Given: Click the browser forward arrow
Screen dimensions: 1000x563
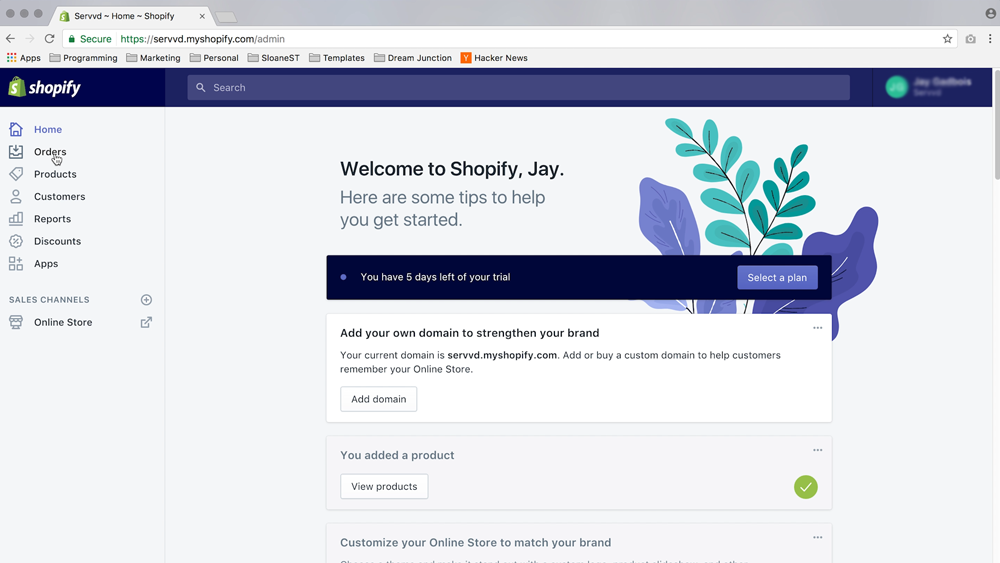Looking at the screenshot, I should pyautogui.click(x=29, y=39).
